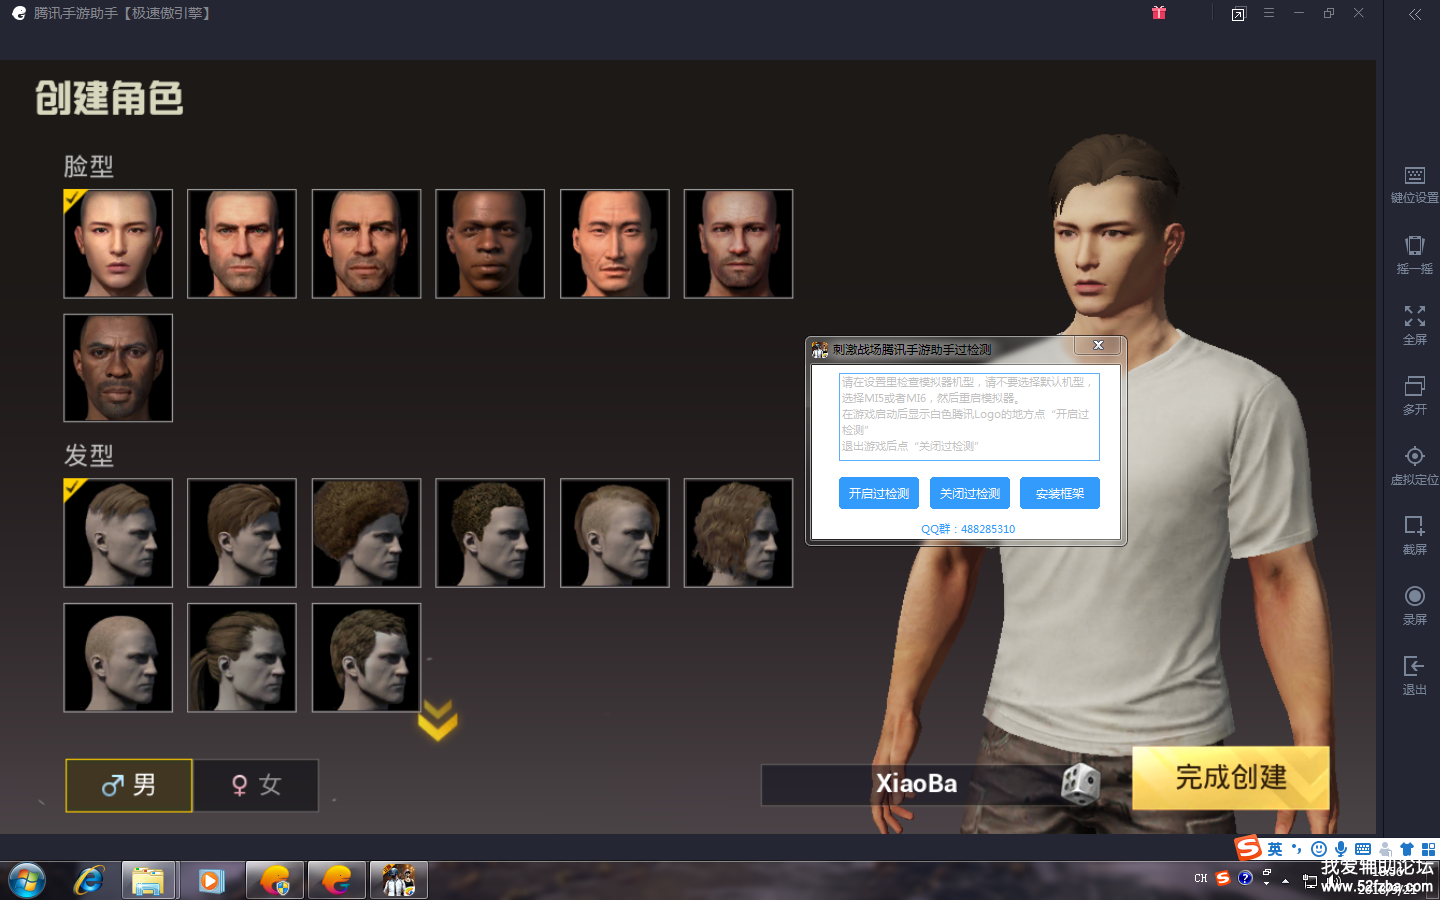Roll the dice for a random name
1440x900 pixels.
[x=1080, y=784]
